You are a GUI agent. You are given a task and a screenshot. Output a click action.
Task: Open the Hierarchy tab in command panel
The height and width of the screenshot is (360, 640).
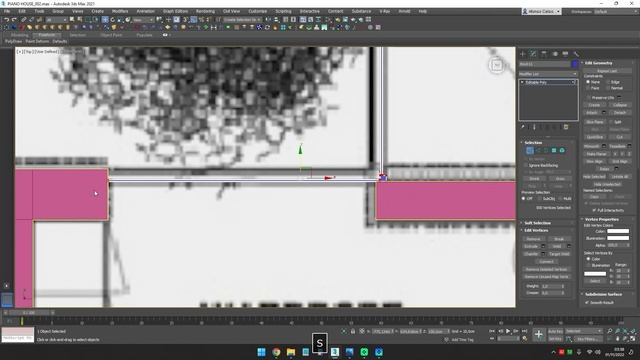(544, 54)
